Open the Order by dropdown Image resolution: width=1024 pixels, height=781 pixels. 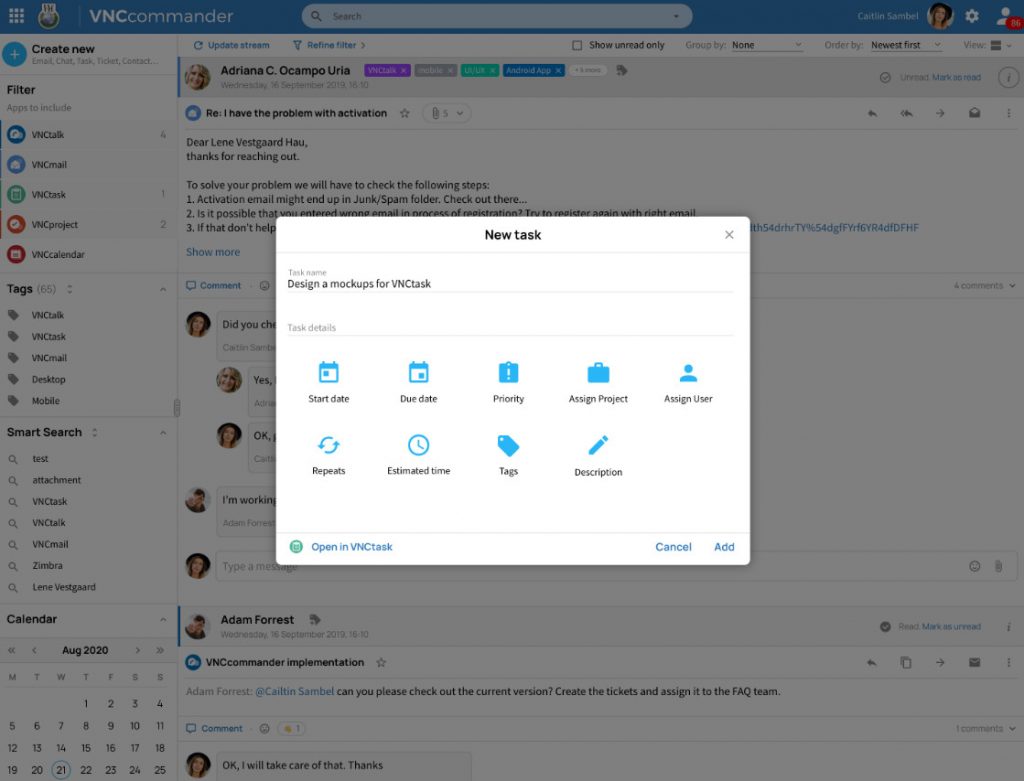tap(906, 45)
